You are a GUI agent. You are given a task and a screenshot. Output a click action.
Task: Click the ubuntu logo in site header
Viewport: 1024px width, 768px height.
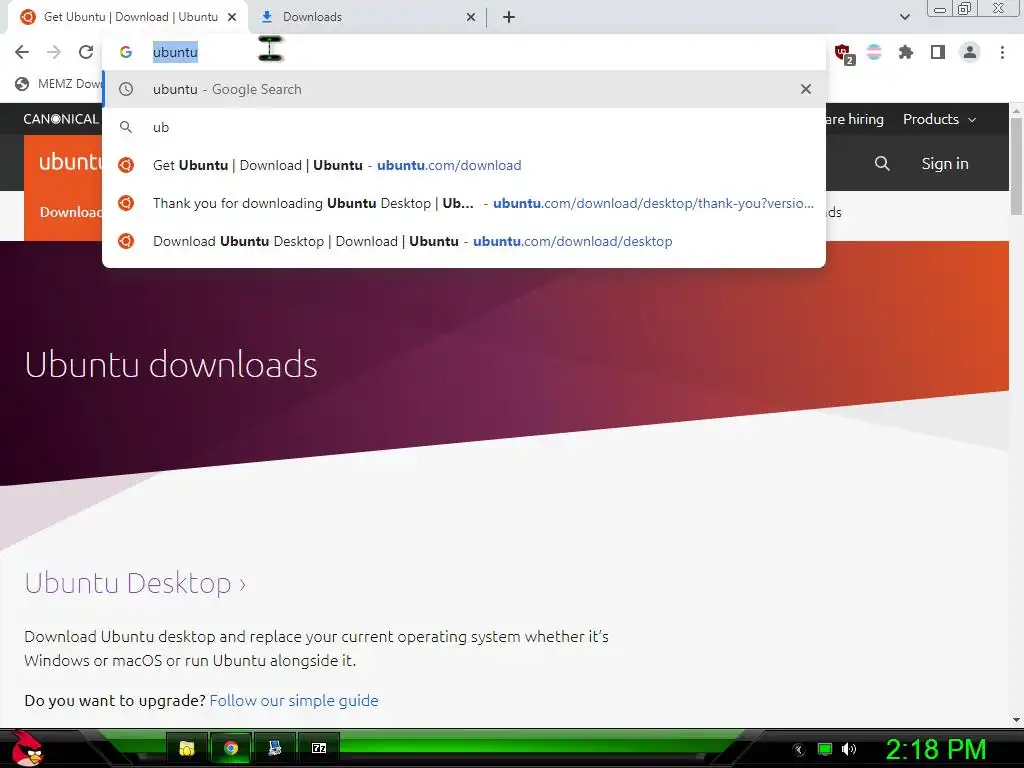click(x=71, y=161)
